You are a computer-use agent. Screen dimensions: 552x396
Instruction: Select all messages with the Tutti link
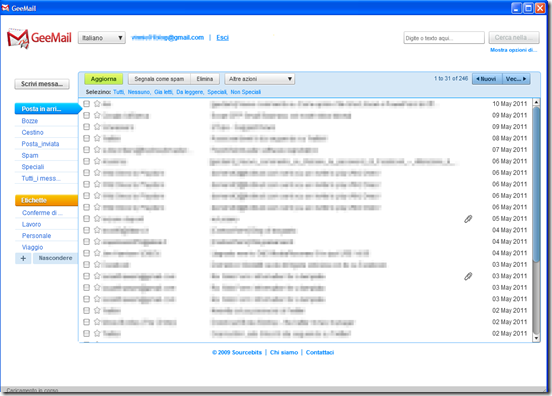[x=118, y=92]
